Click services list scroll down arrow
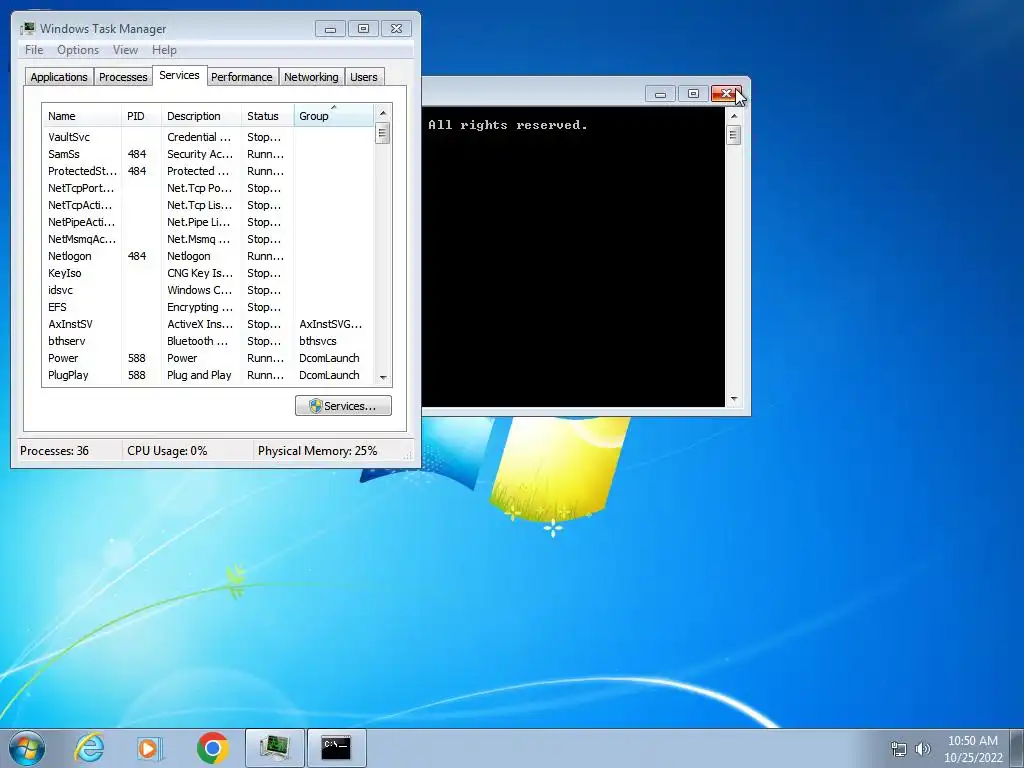 [x=383, y=378]
